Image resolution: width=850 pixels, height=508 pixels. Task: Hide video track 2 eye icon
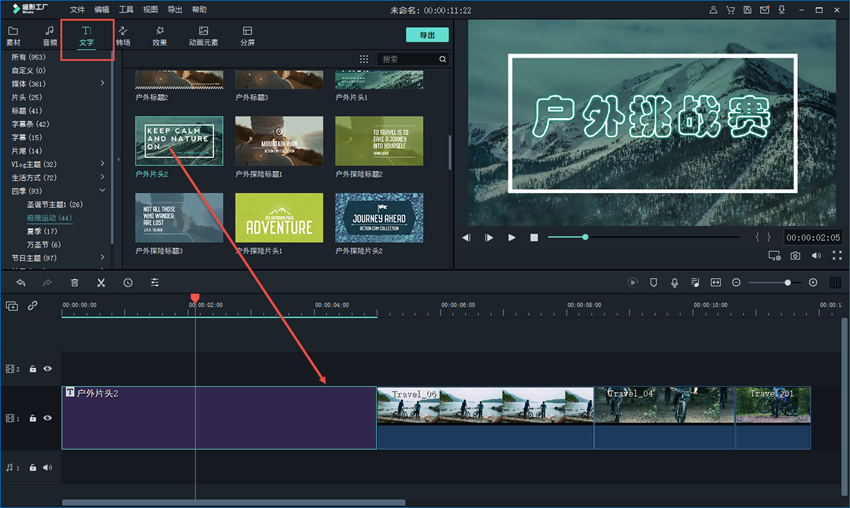[48, 369]
